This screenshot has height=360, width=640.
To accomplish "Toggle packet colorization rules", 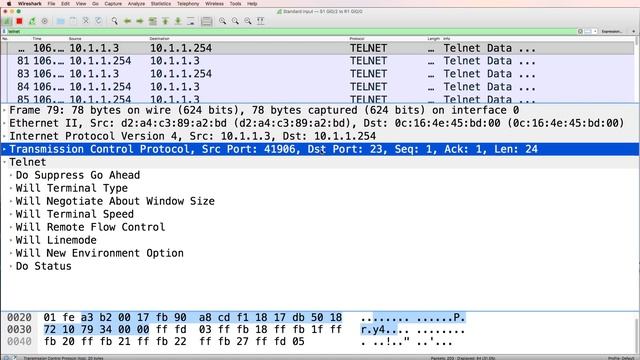I will coord(207,21).
